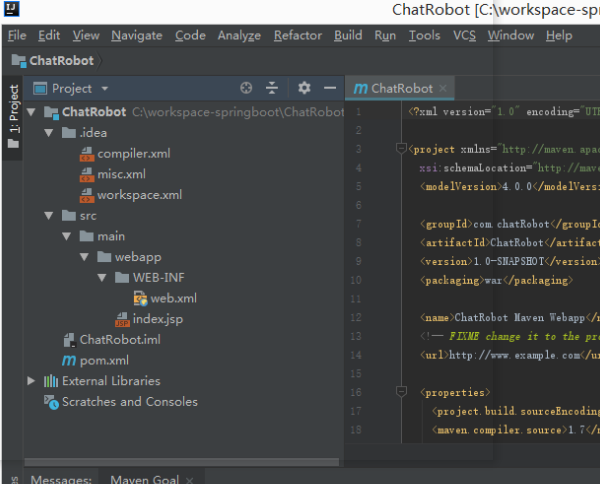The height and width of the screenshot is (484, 600).
Task: Click the workspace.xml file icon
Action: tap(87, 195)
